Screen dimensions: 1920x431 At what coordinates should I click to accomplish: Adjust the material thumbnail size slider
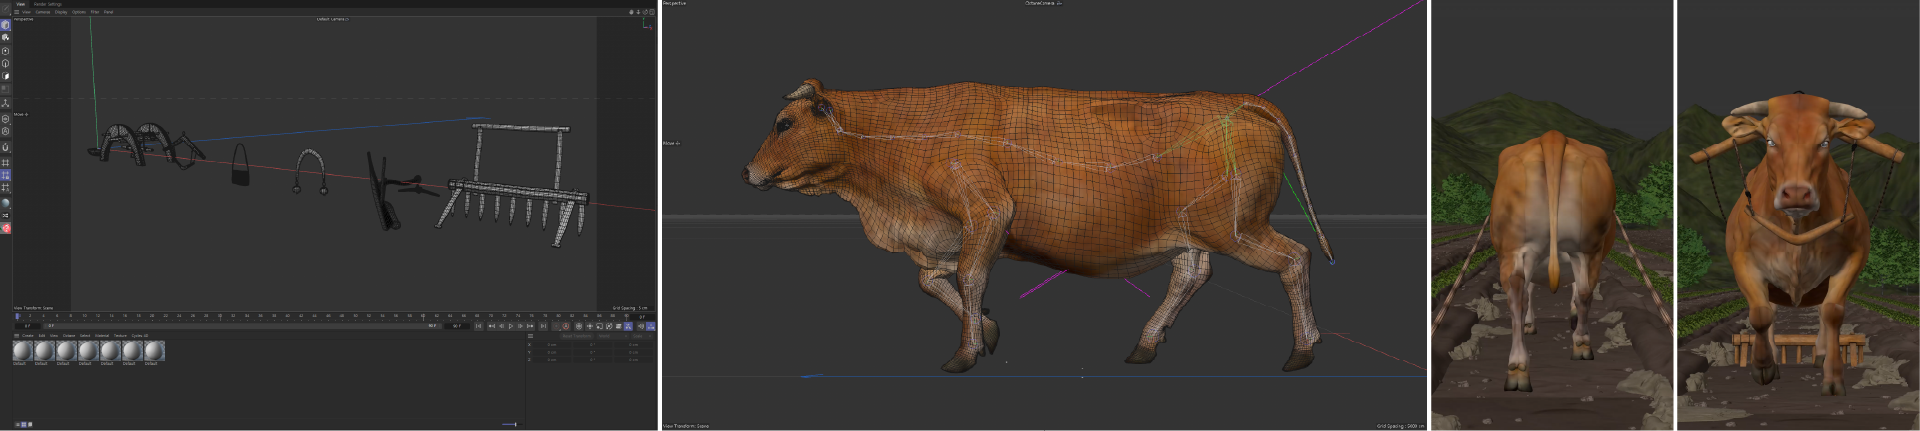510,424
